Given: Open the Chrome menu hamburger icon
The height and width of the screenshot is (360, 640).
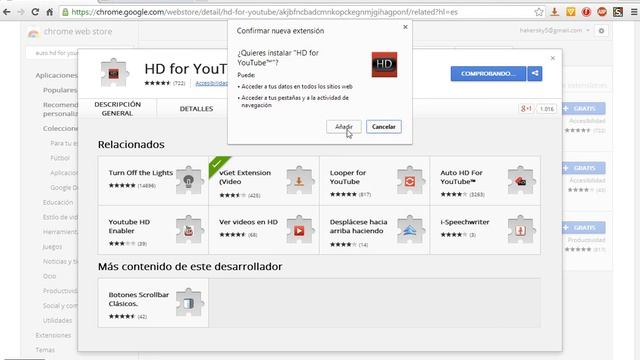Looking at the screenshot, I should (634, 12).
